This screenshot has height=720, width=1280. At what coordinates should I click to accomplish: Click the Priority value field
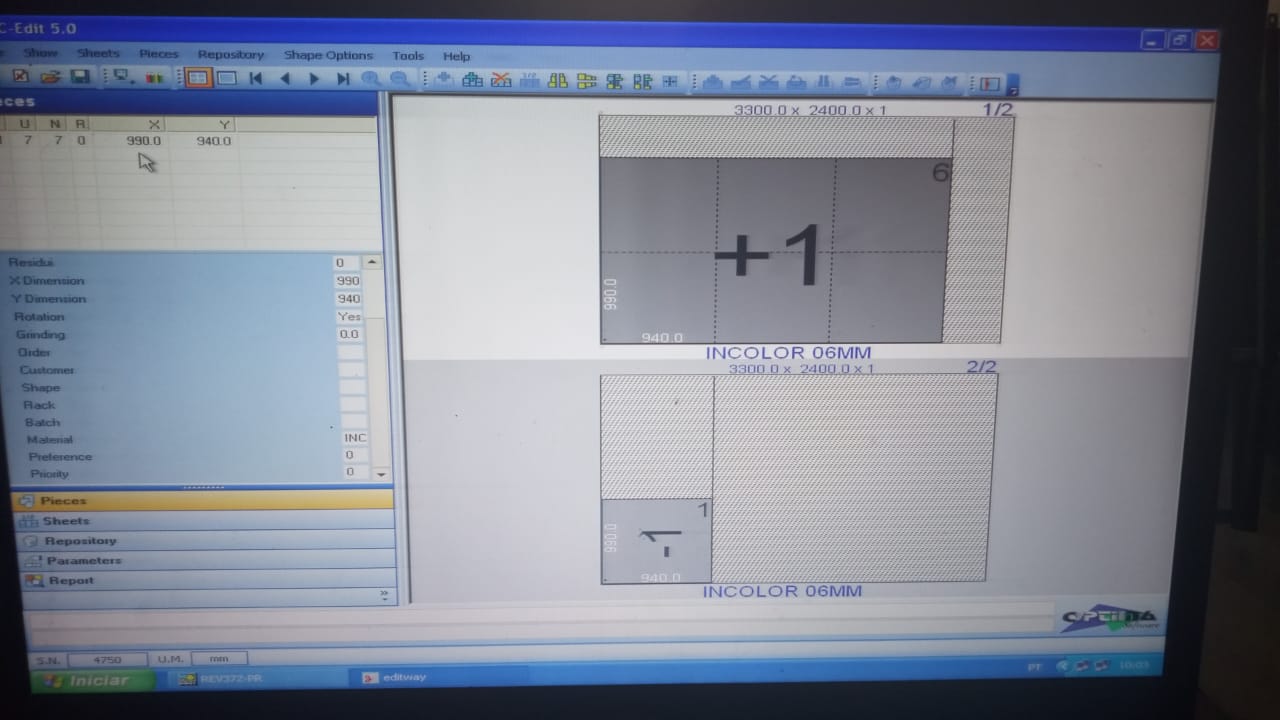click(x=357, y=472)
